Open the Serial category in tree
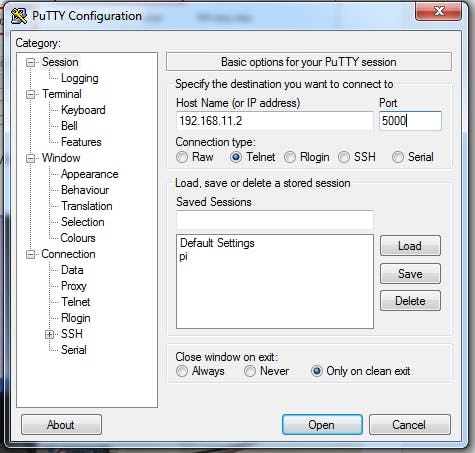 point(74,350)
